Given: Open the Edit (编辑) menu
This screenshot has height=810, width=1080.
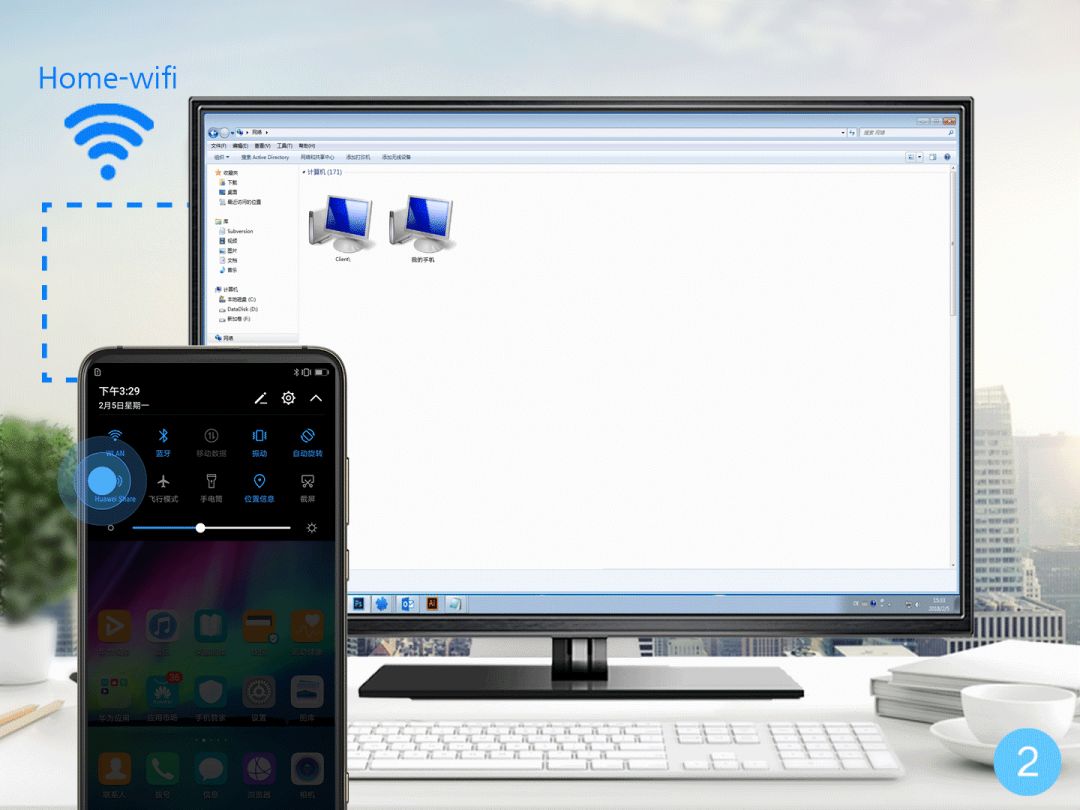Looking at the screenshot, I should [x=240, y=146].
